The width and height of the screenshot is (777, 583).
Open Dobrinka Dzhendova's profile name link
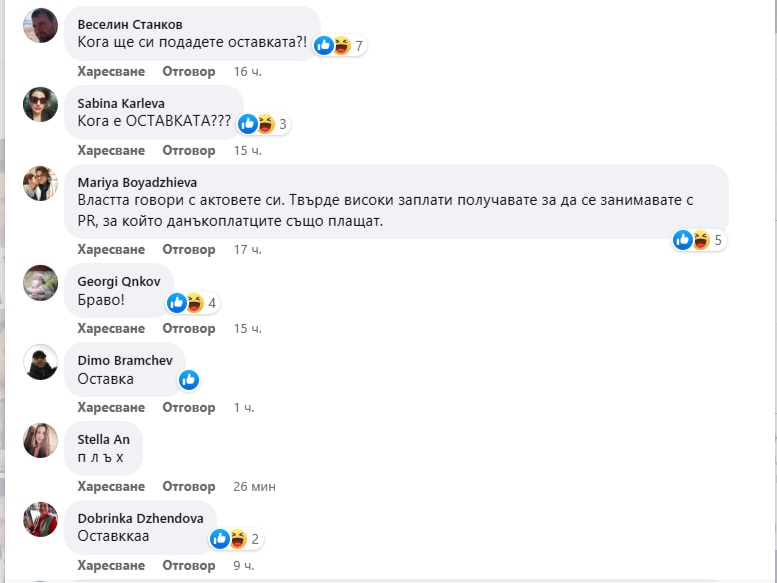140,518
